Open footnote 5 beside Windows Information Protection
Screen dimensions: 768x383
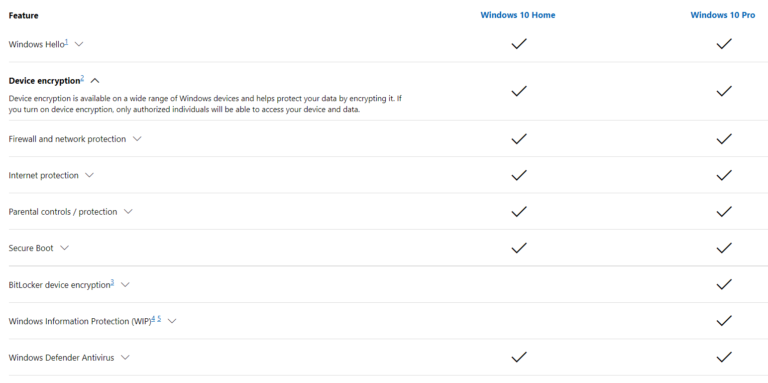click(x=159, y=319)
